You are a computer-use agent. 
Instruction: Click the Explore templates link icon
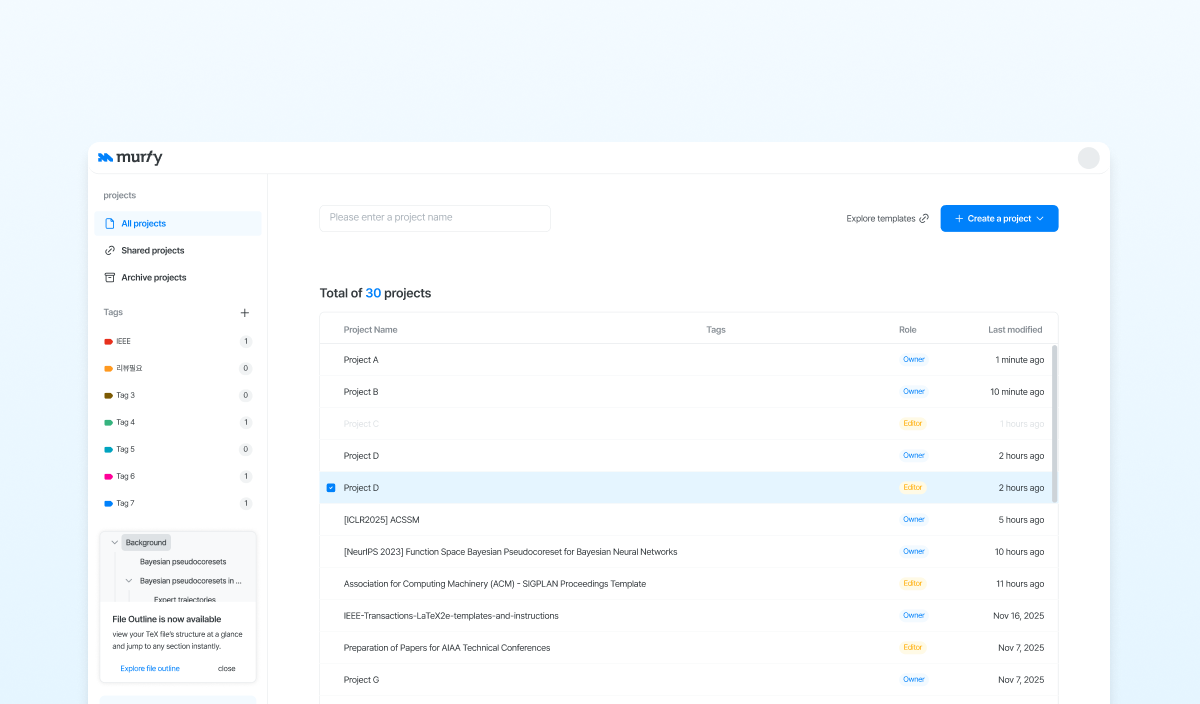point(924,219)
